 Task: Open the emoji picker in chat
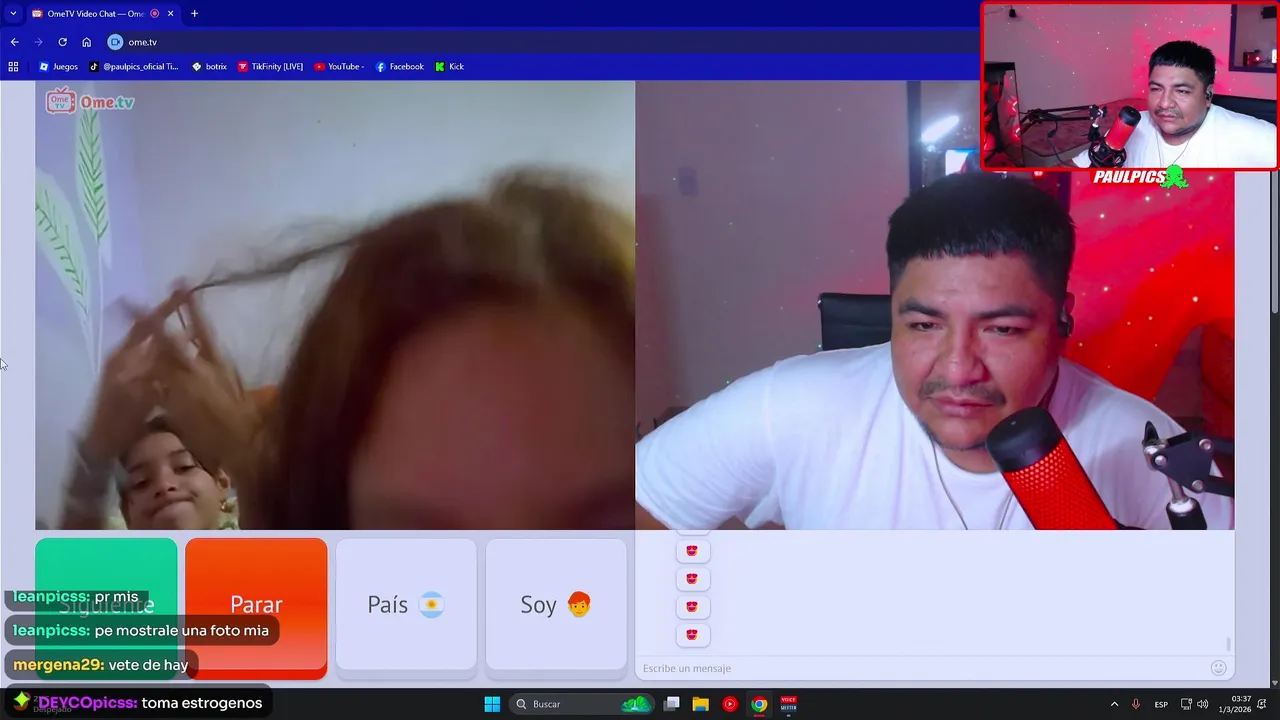coord(1218,668)
